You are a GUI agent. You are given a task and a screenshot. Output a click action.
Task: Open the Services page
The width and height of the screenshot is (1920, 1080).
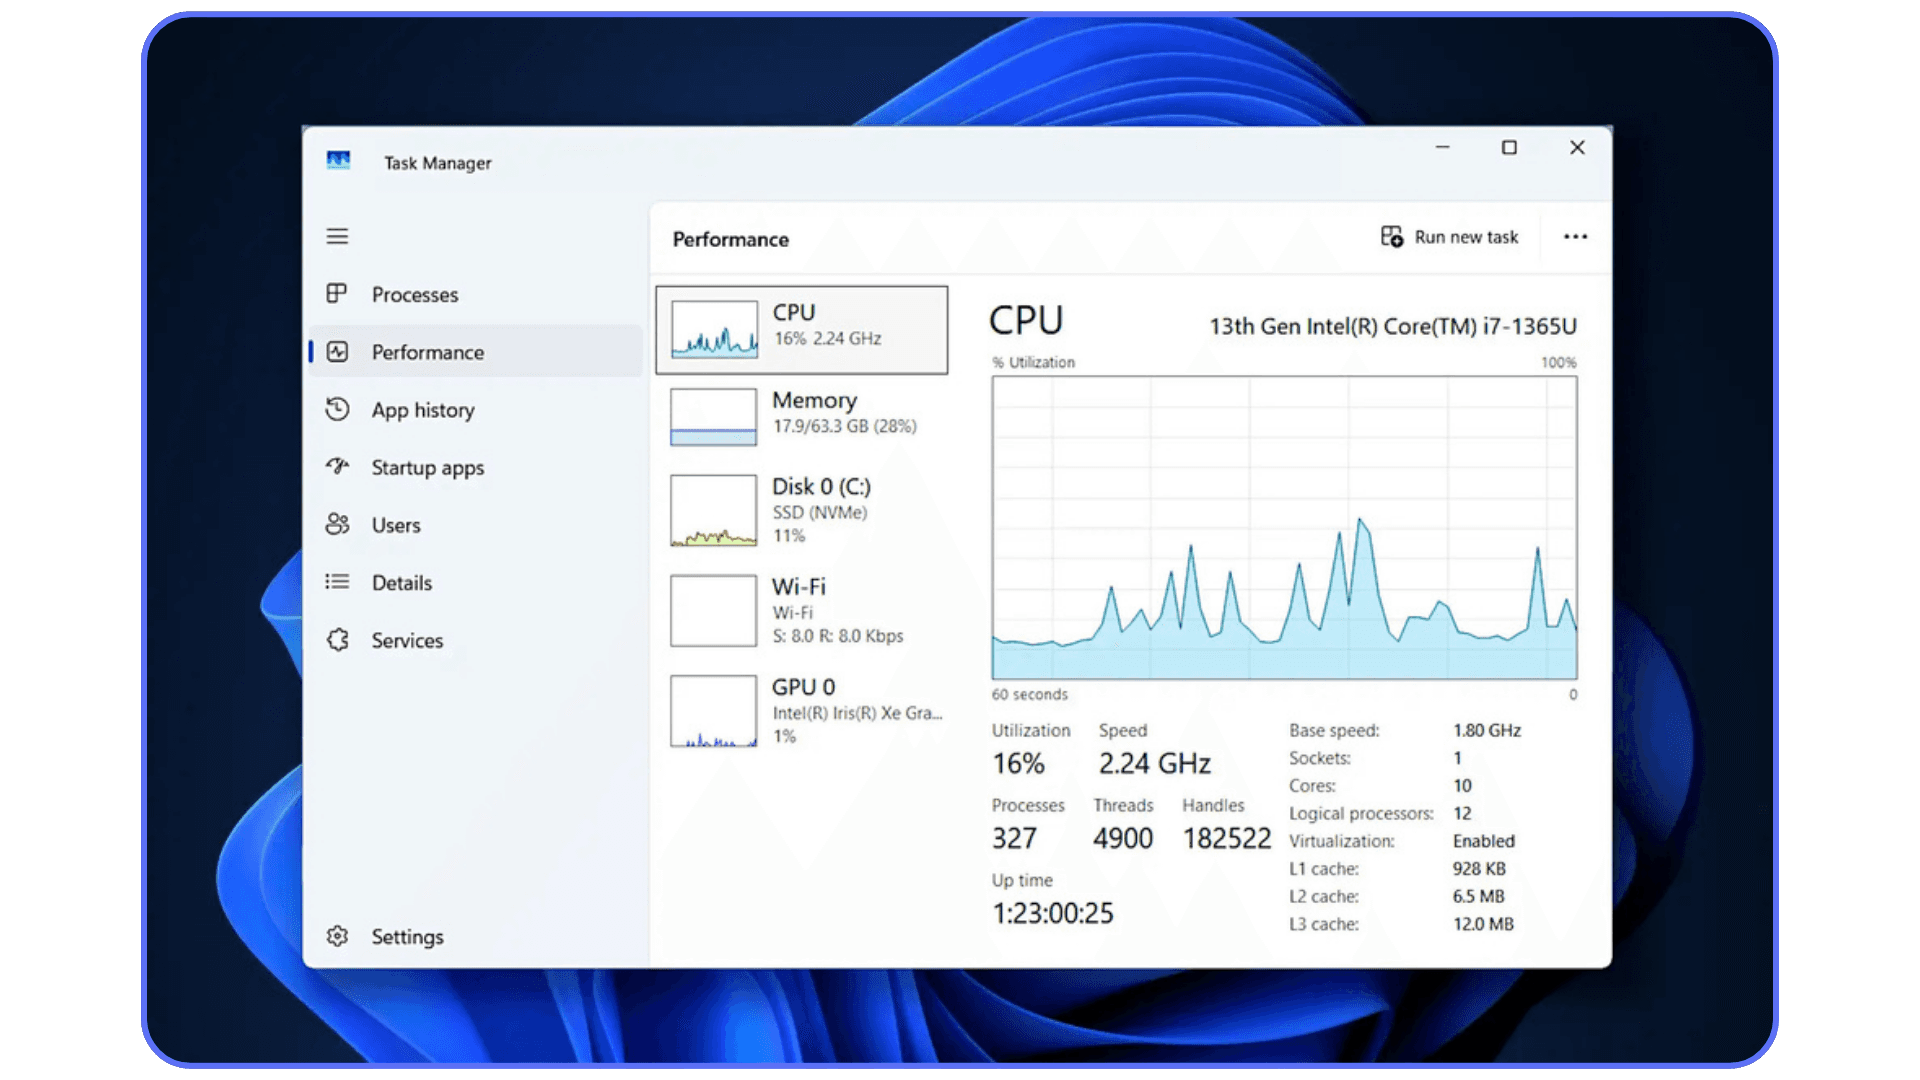[407, 640]
